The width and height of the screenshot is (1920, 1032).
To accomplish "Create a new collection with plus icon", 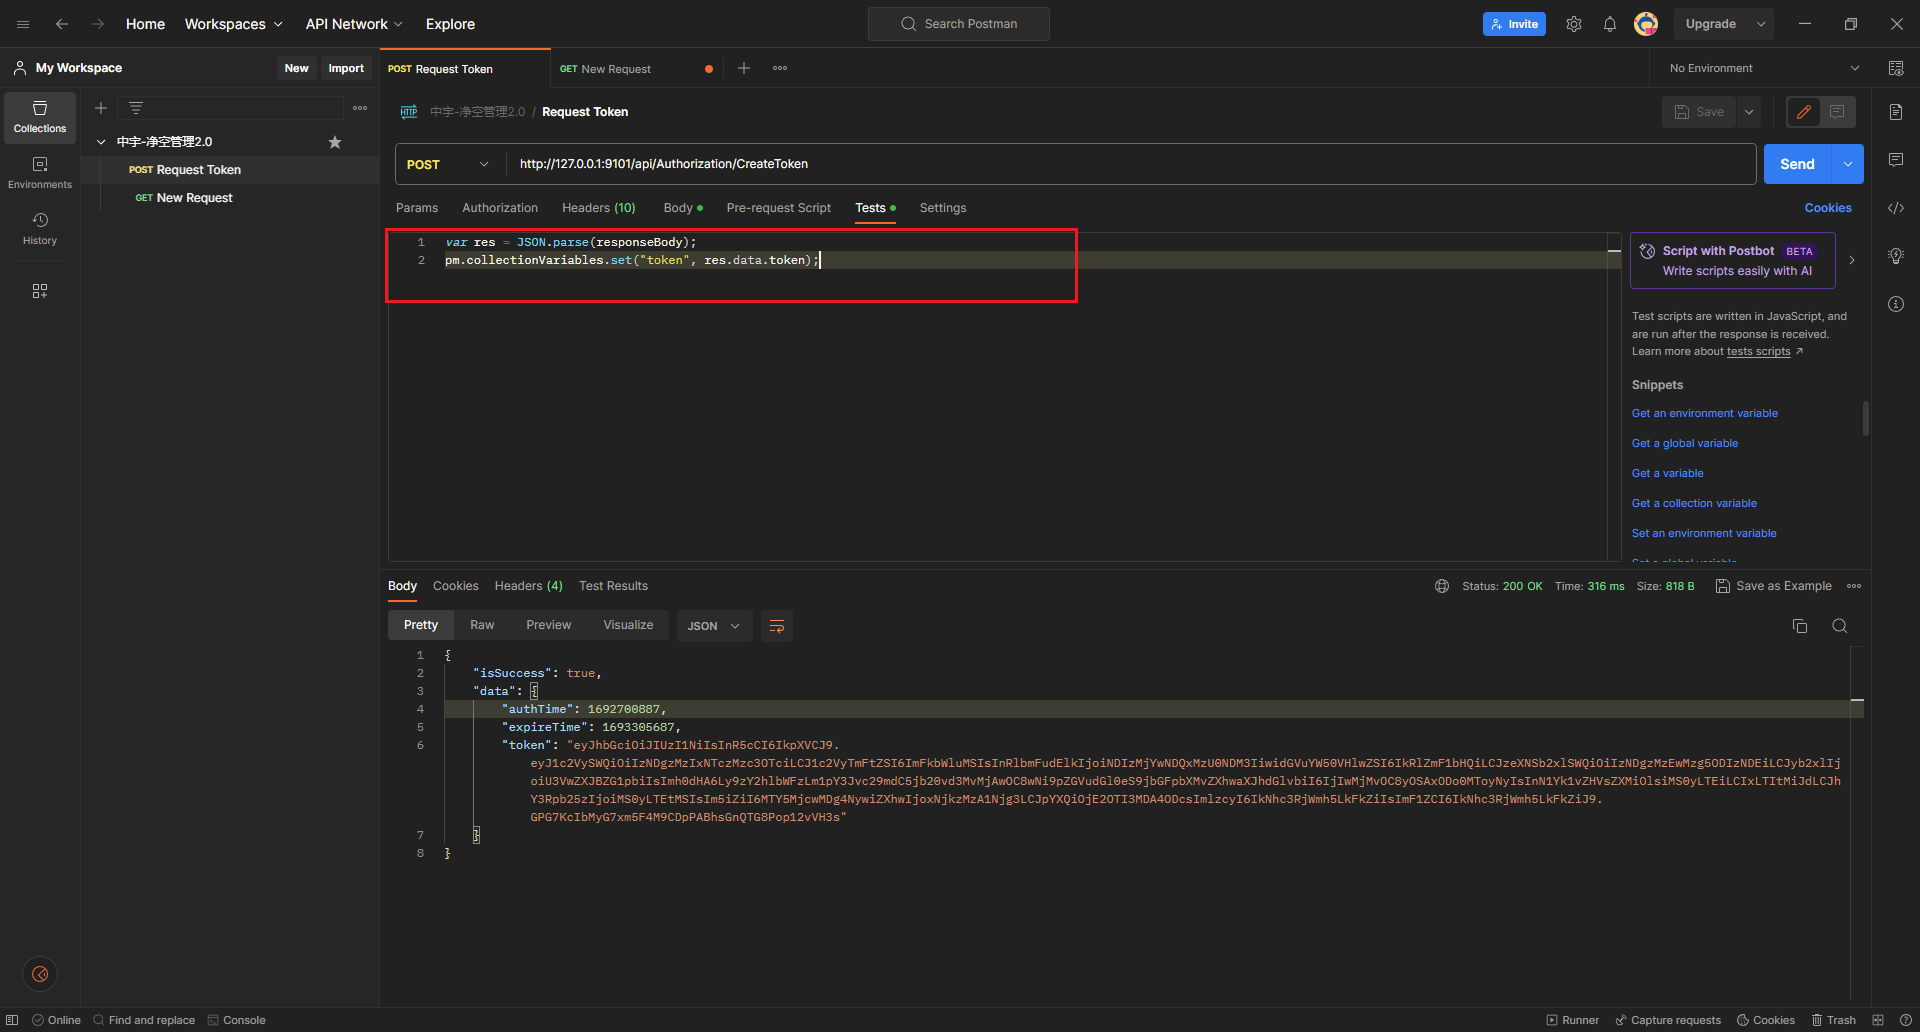I will click(101, 108).
